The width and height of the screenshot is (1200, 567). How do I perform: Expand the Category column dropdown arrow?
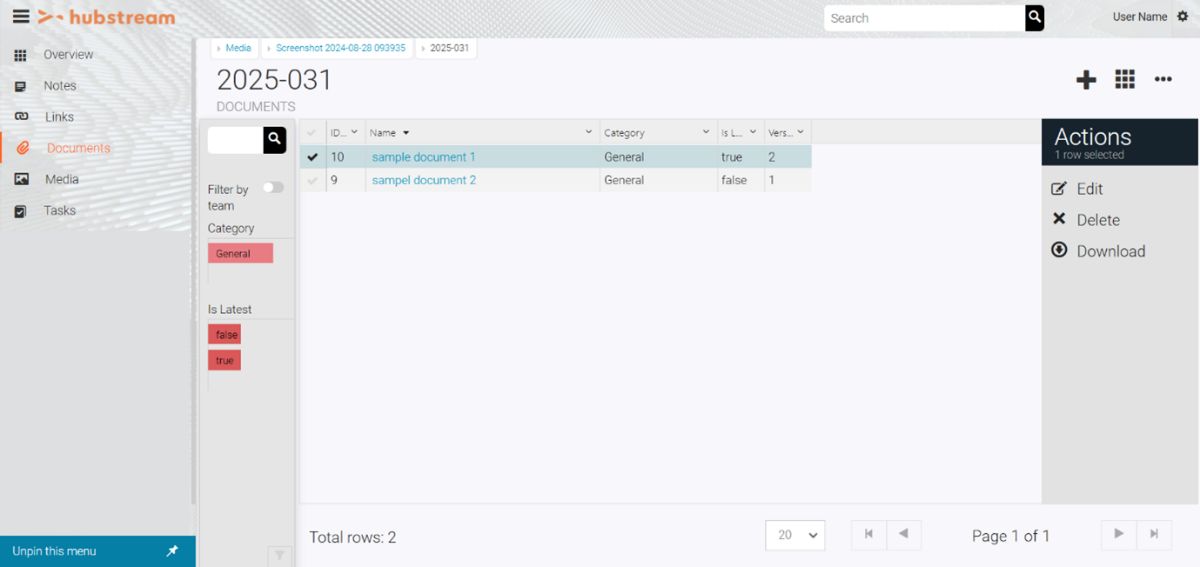click(706, 132)
